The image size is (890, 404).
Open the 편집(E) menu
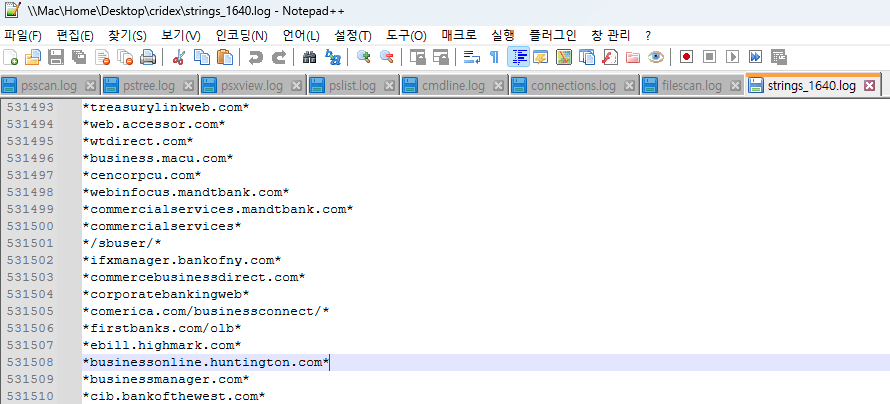75,36
